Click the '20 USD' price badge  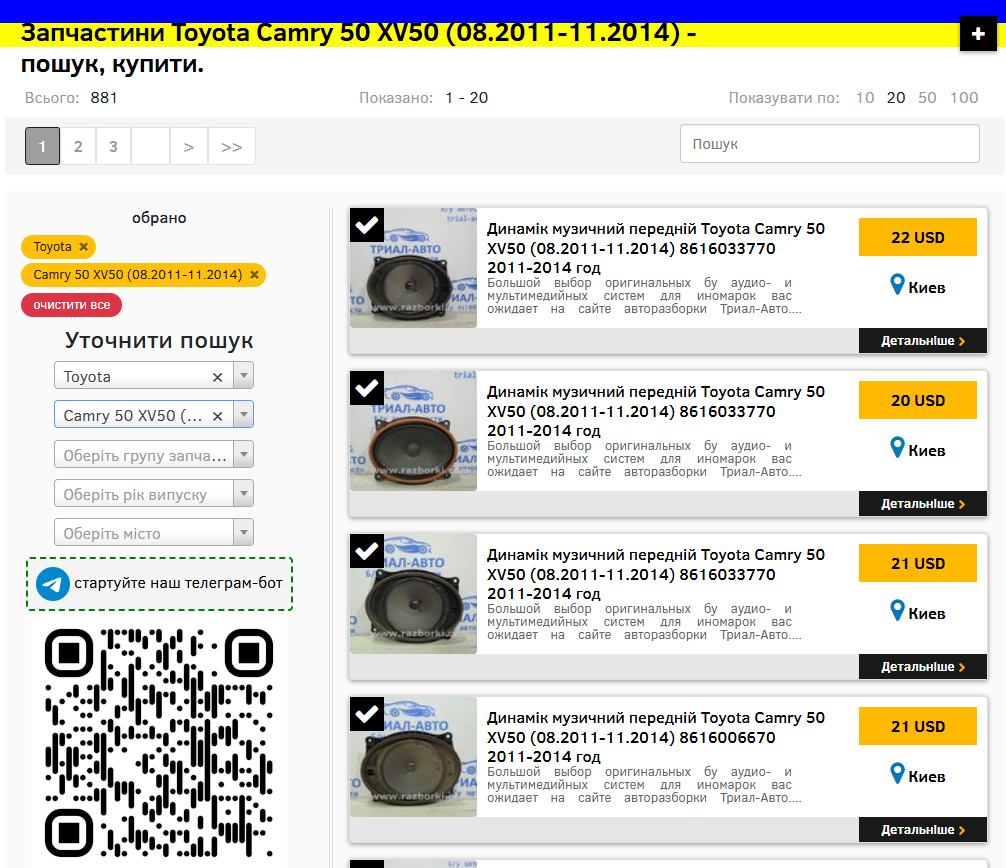pyautogui.click(x=917, y=400)
